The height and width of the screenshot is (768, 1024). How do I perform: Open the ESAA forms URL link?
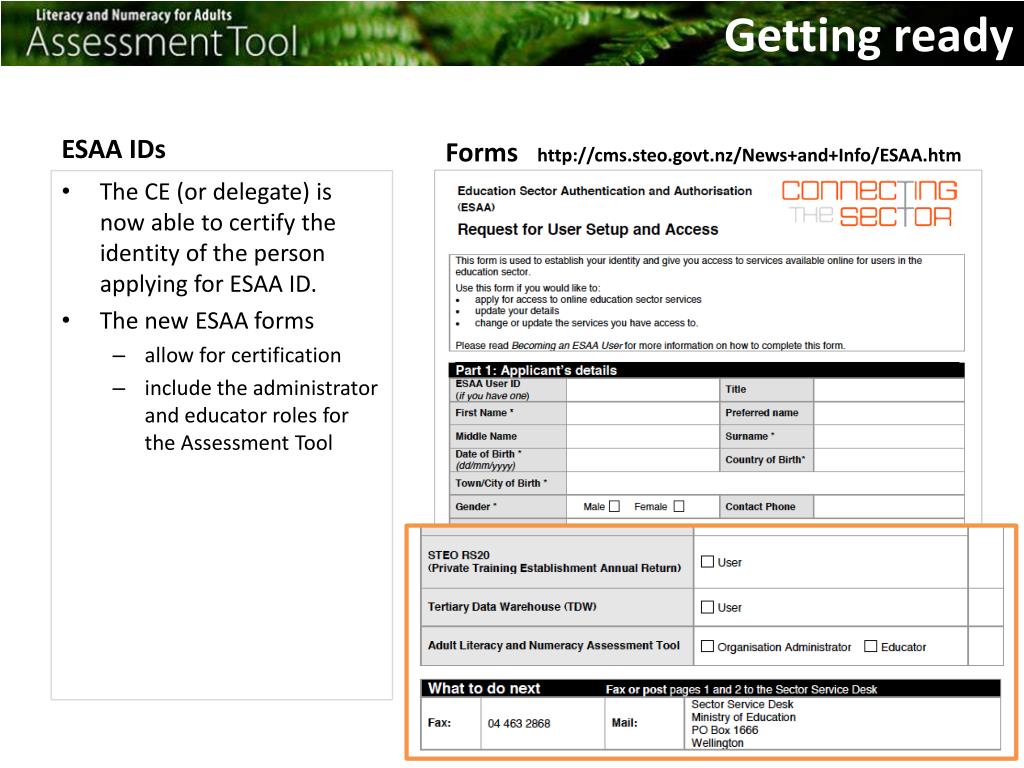(x=748, y=155)
